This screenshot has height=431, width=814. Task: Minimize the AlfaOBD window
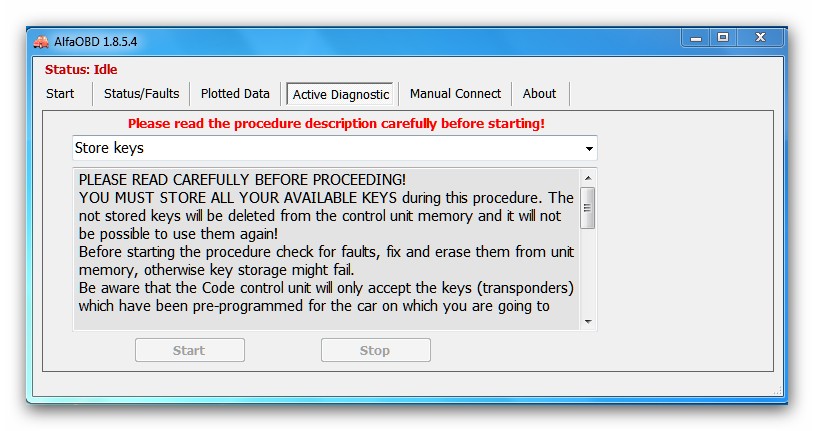click(x=696, y=38)
